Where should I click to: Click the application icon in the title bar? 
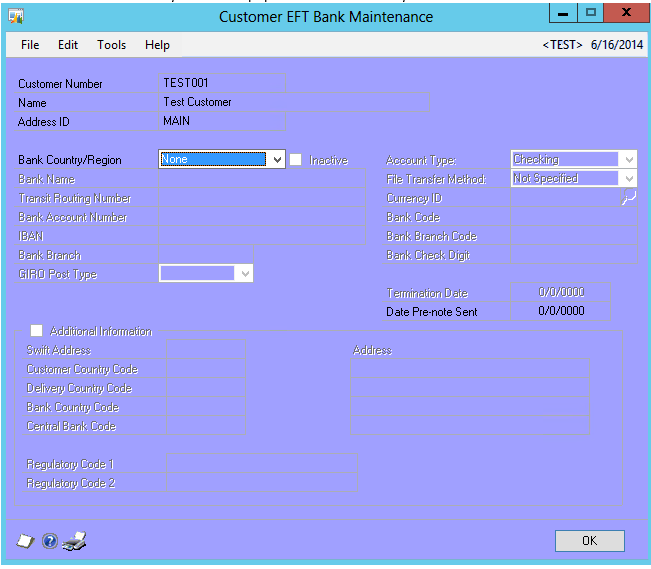click(x=16, y=16)
